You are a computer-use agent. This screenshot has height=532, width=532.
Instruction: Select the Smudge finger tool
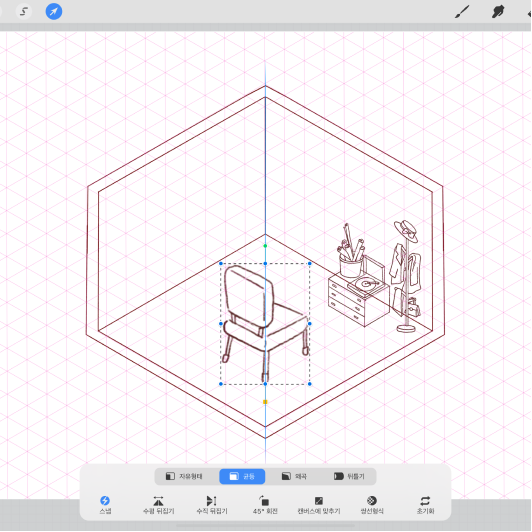[497, 12]
